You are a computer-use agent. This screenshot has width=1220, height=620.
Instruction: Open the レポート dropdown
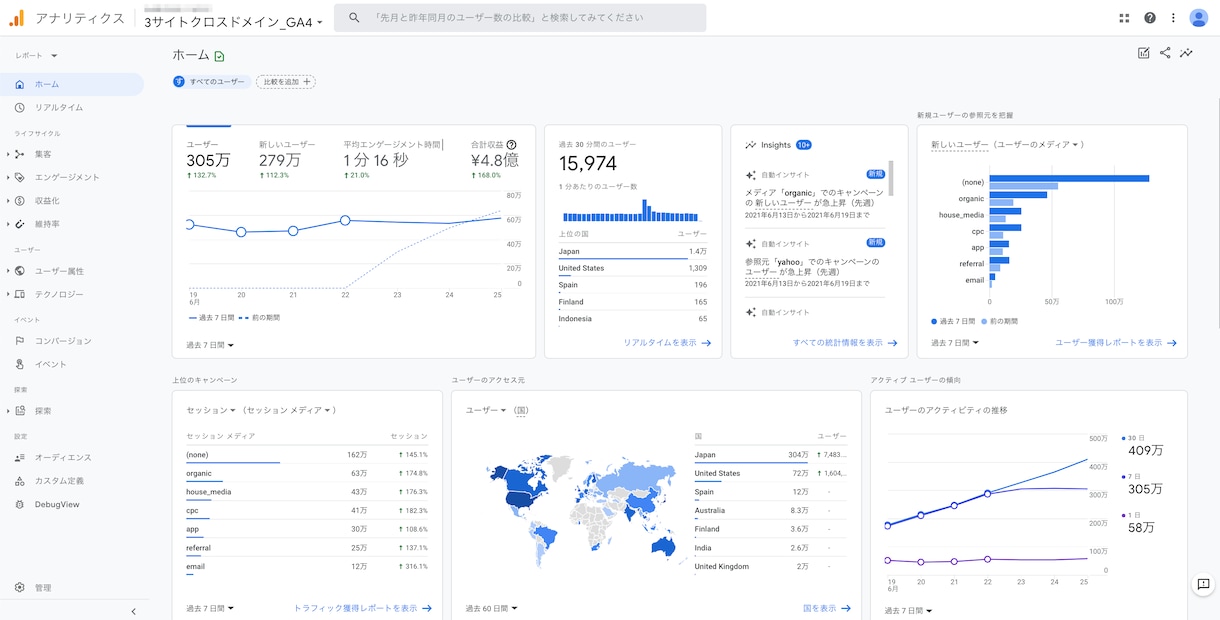[x=36, y=56]
